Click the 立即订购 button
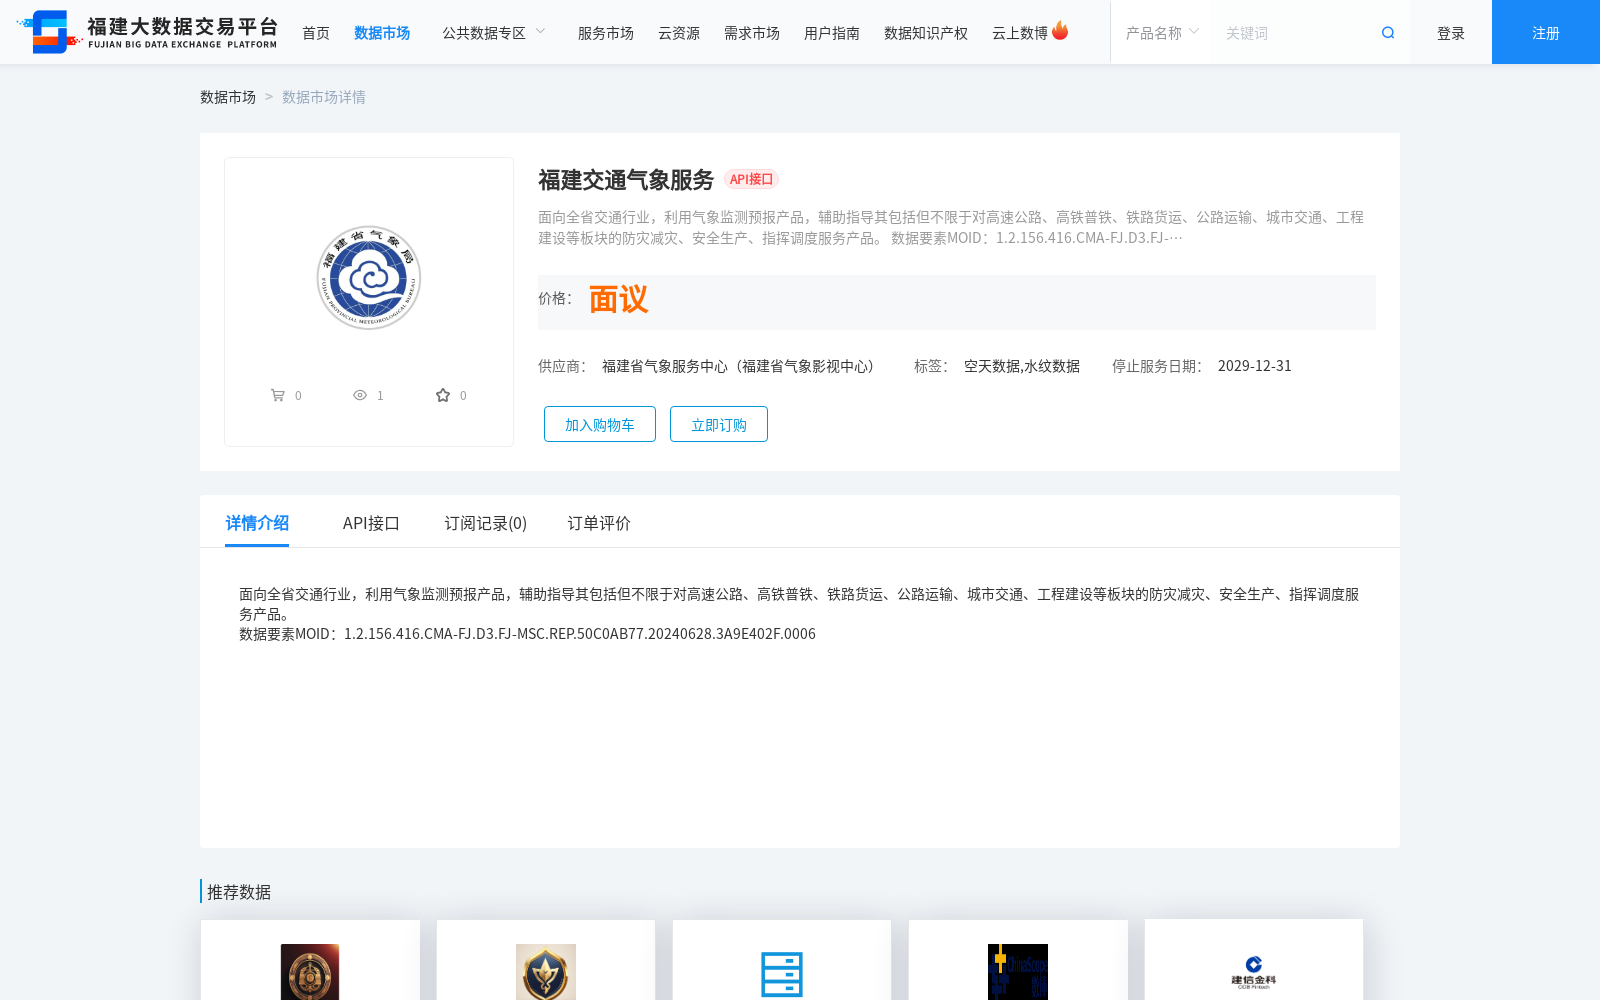The height and width of the screenshot is (1000, 1600). (719, 424)
